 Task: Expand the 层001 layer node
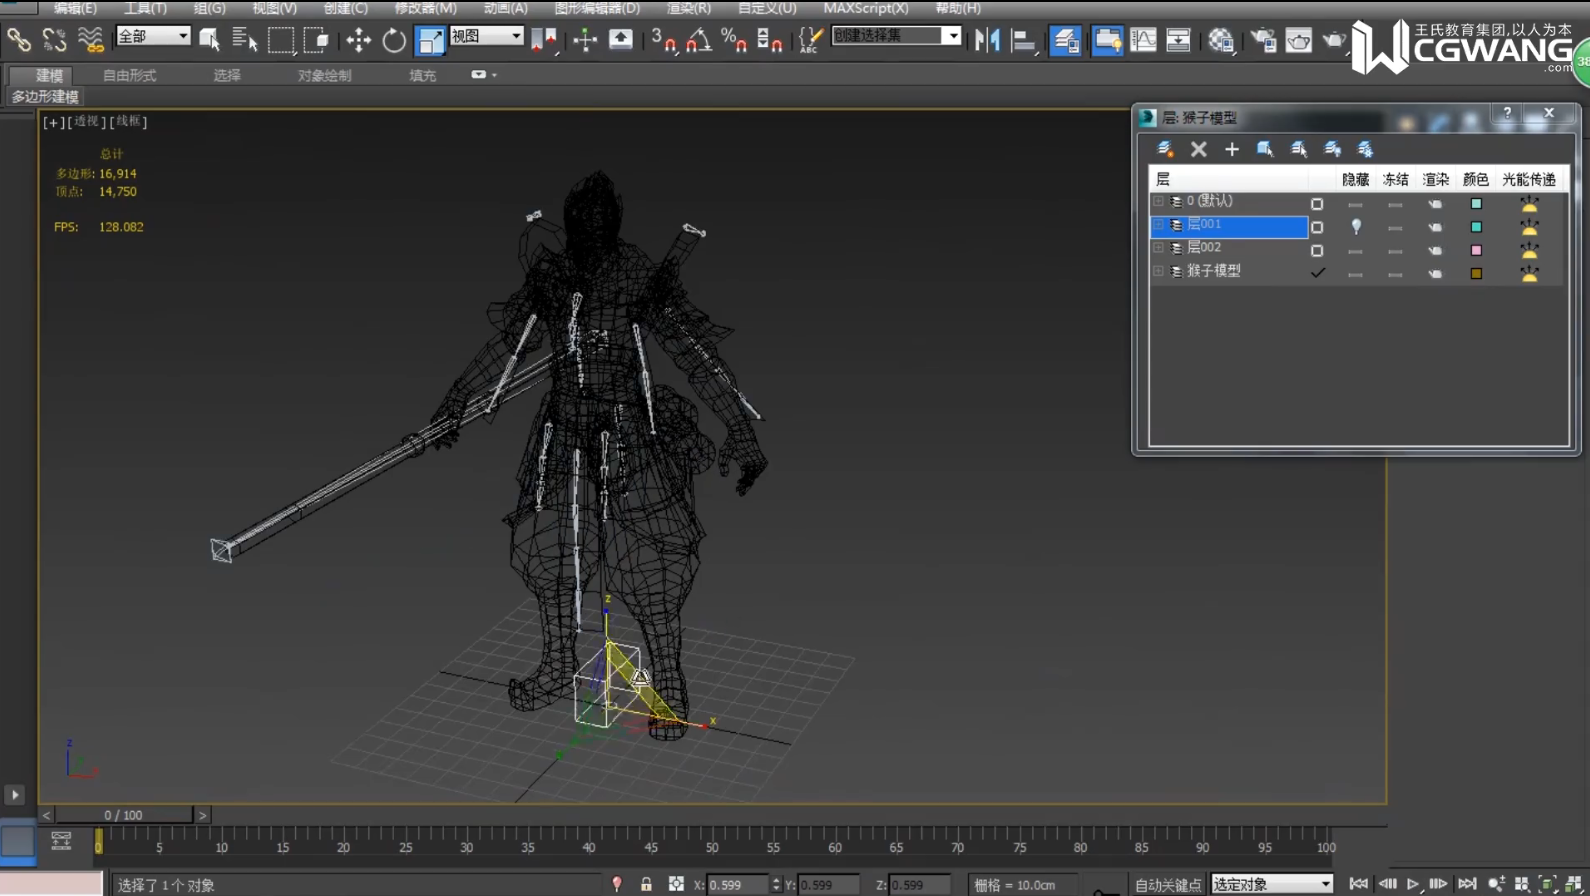[x=1158, y=225]
